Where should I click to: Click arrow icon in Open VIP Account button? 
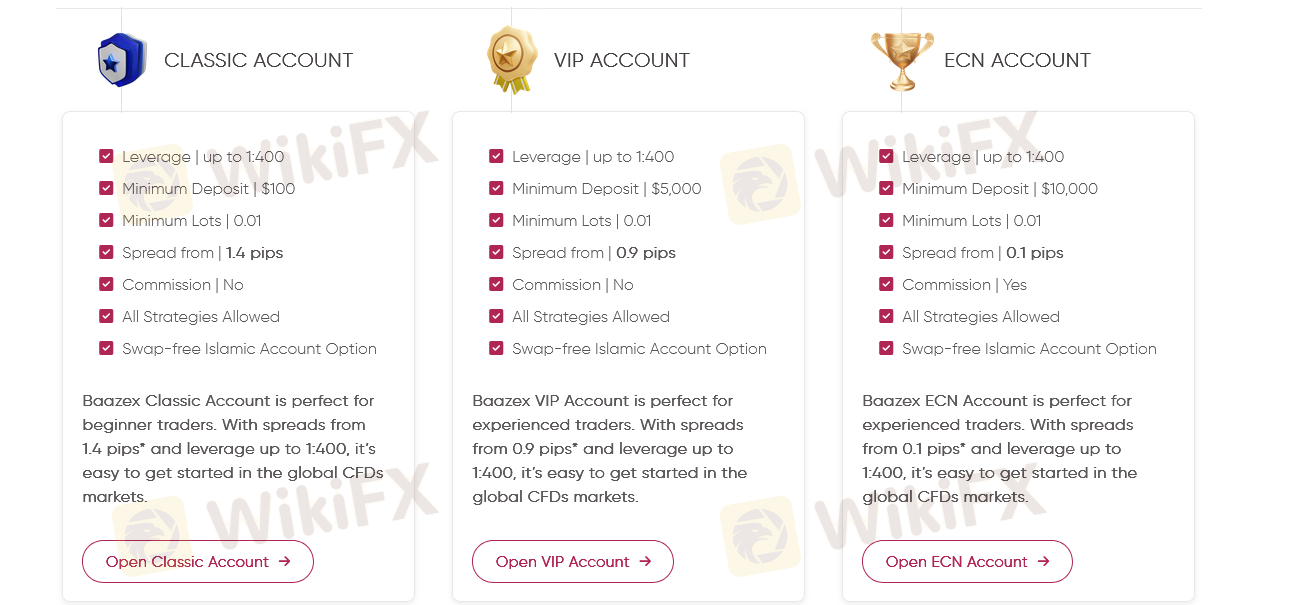point(645,562)
